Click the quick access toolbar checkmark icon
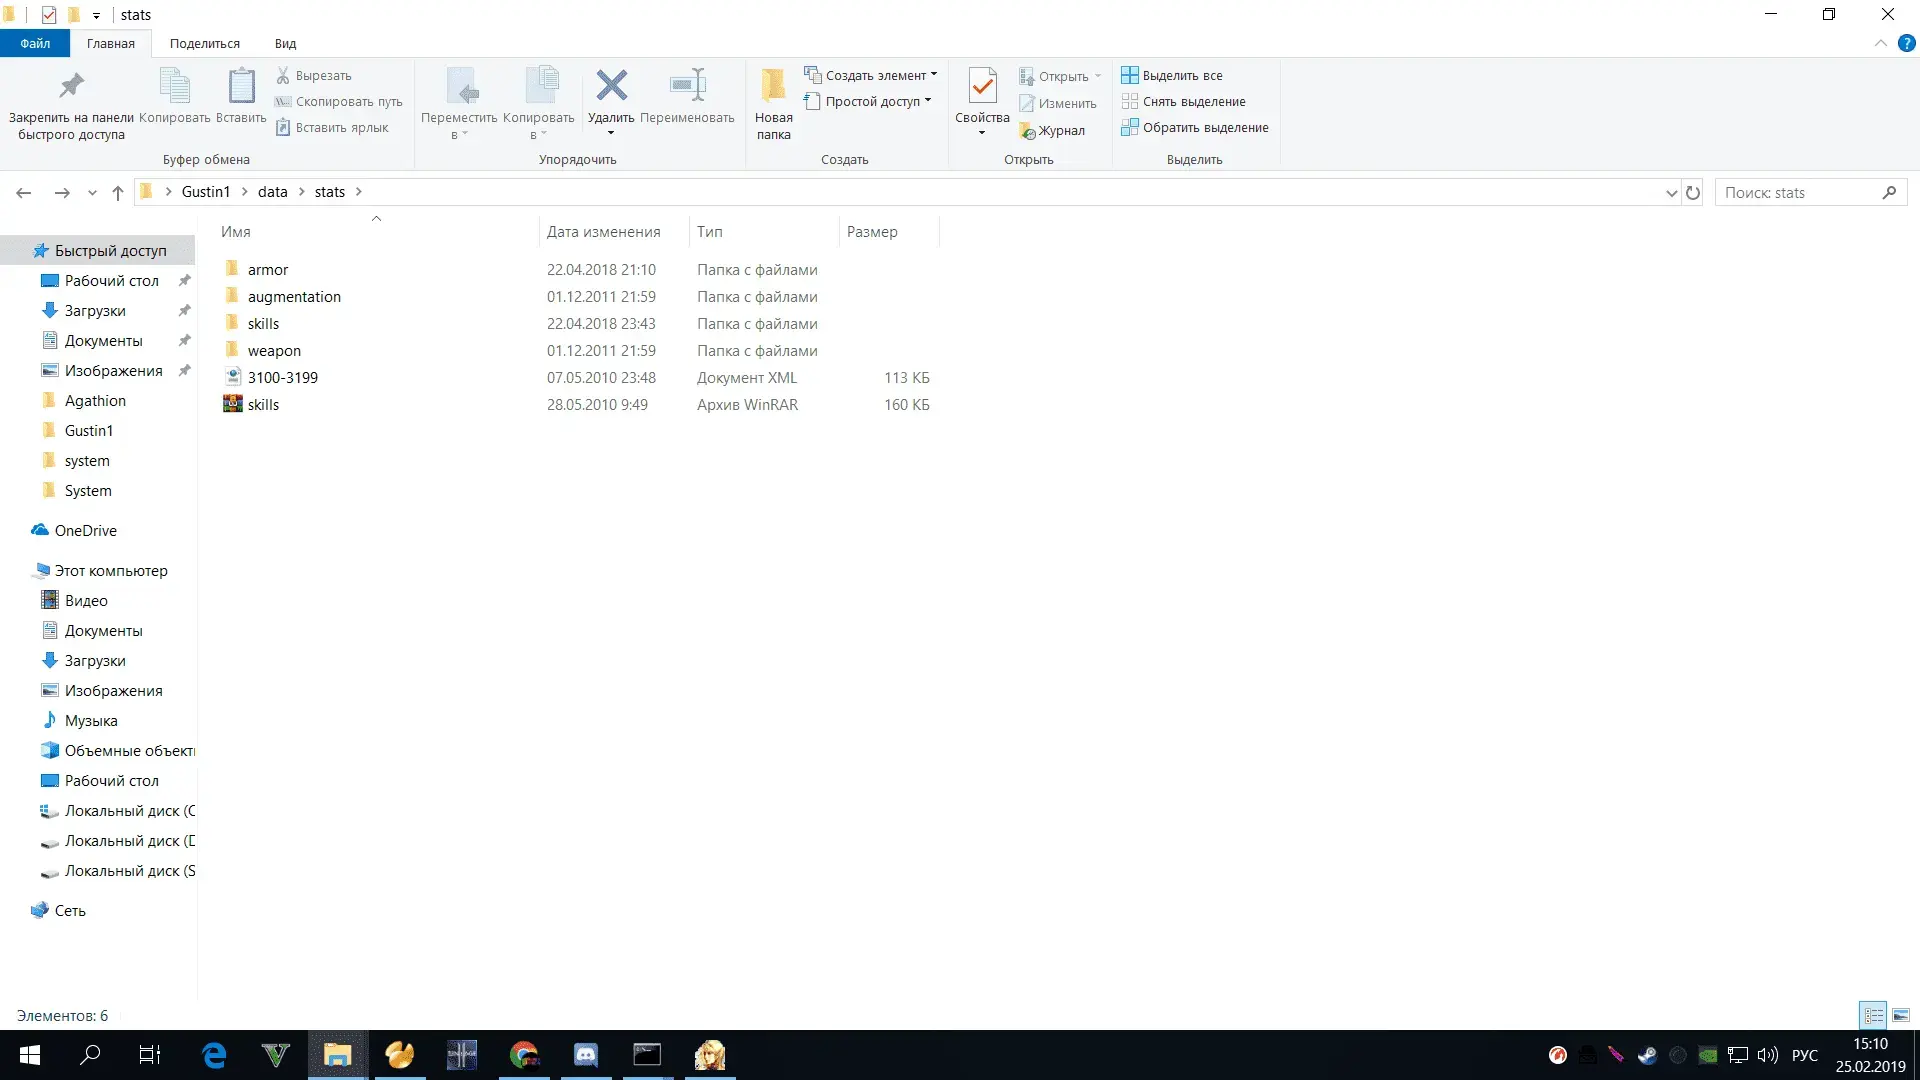Screen dimensions: 1920x1080 (48, 14)
